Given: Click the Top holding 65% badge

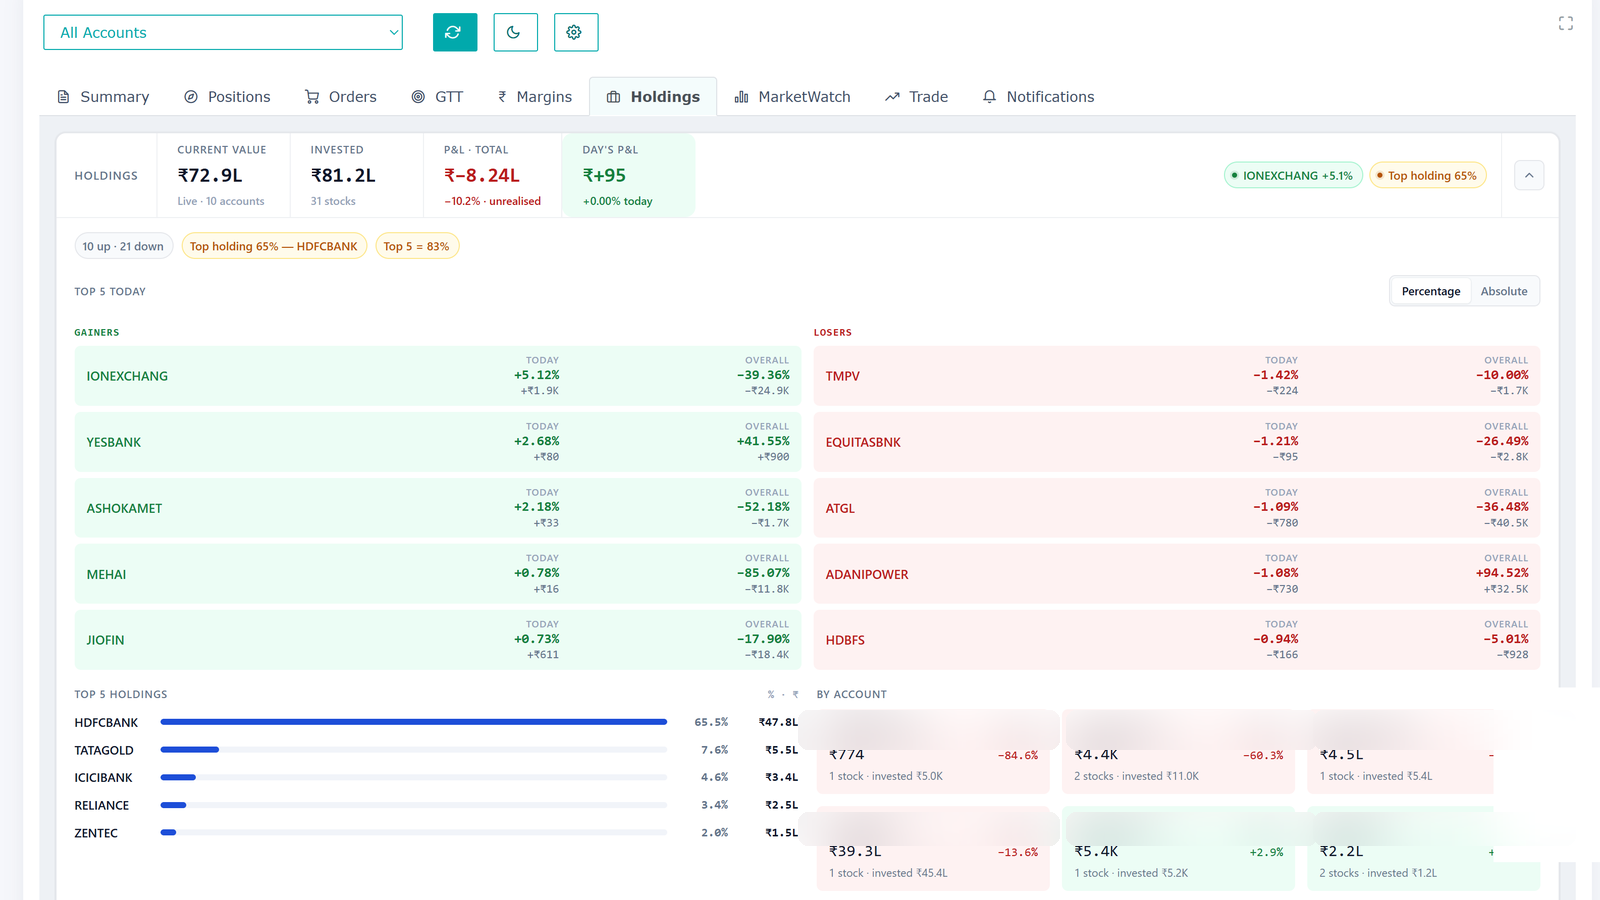Looking at the screenshot, I should [1427, 175].
